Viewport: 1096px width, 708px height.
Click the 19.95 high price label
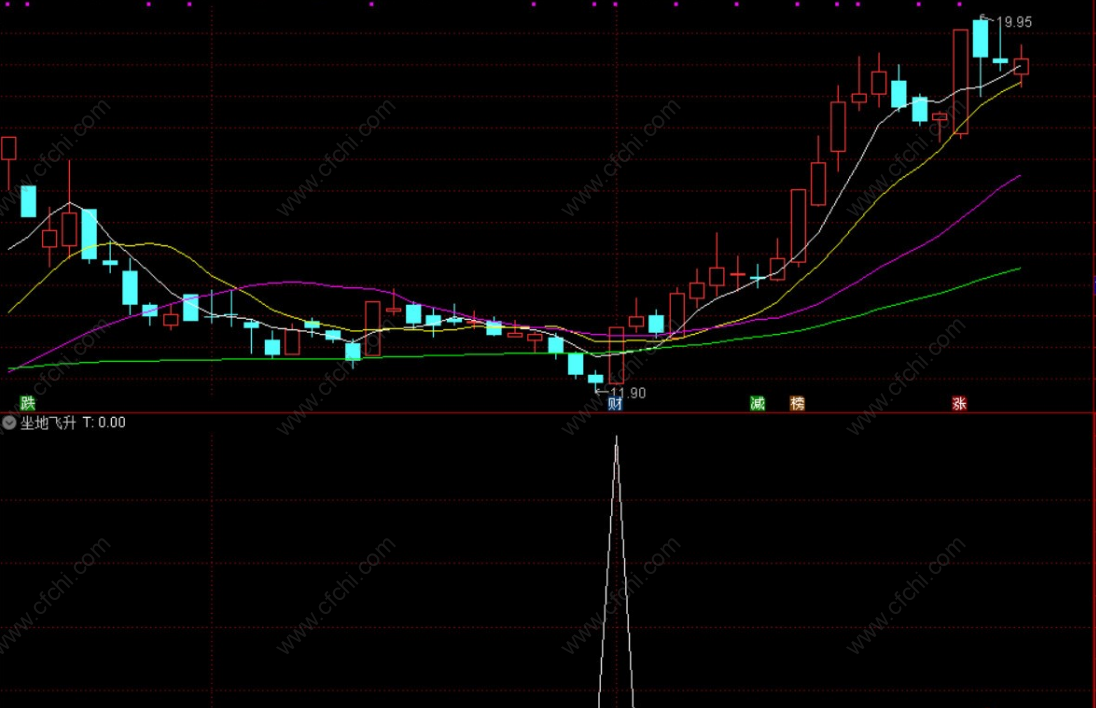pos(1013,22)
